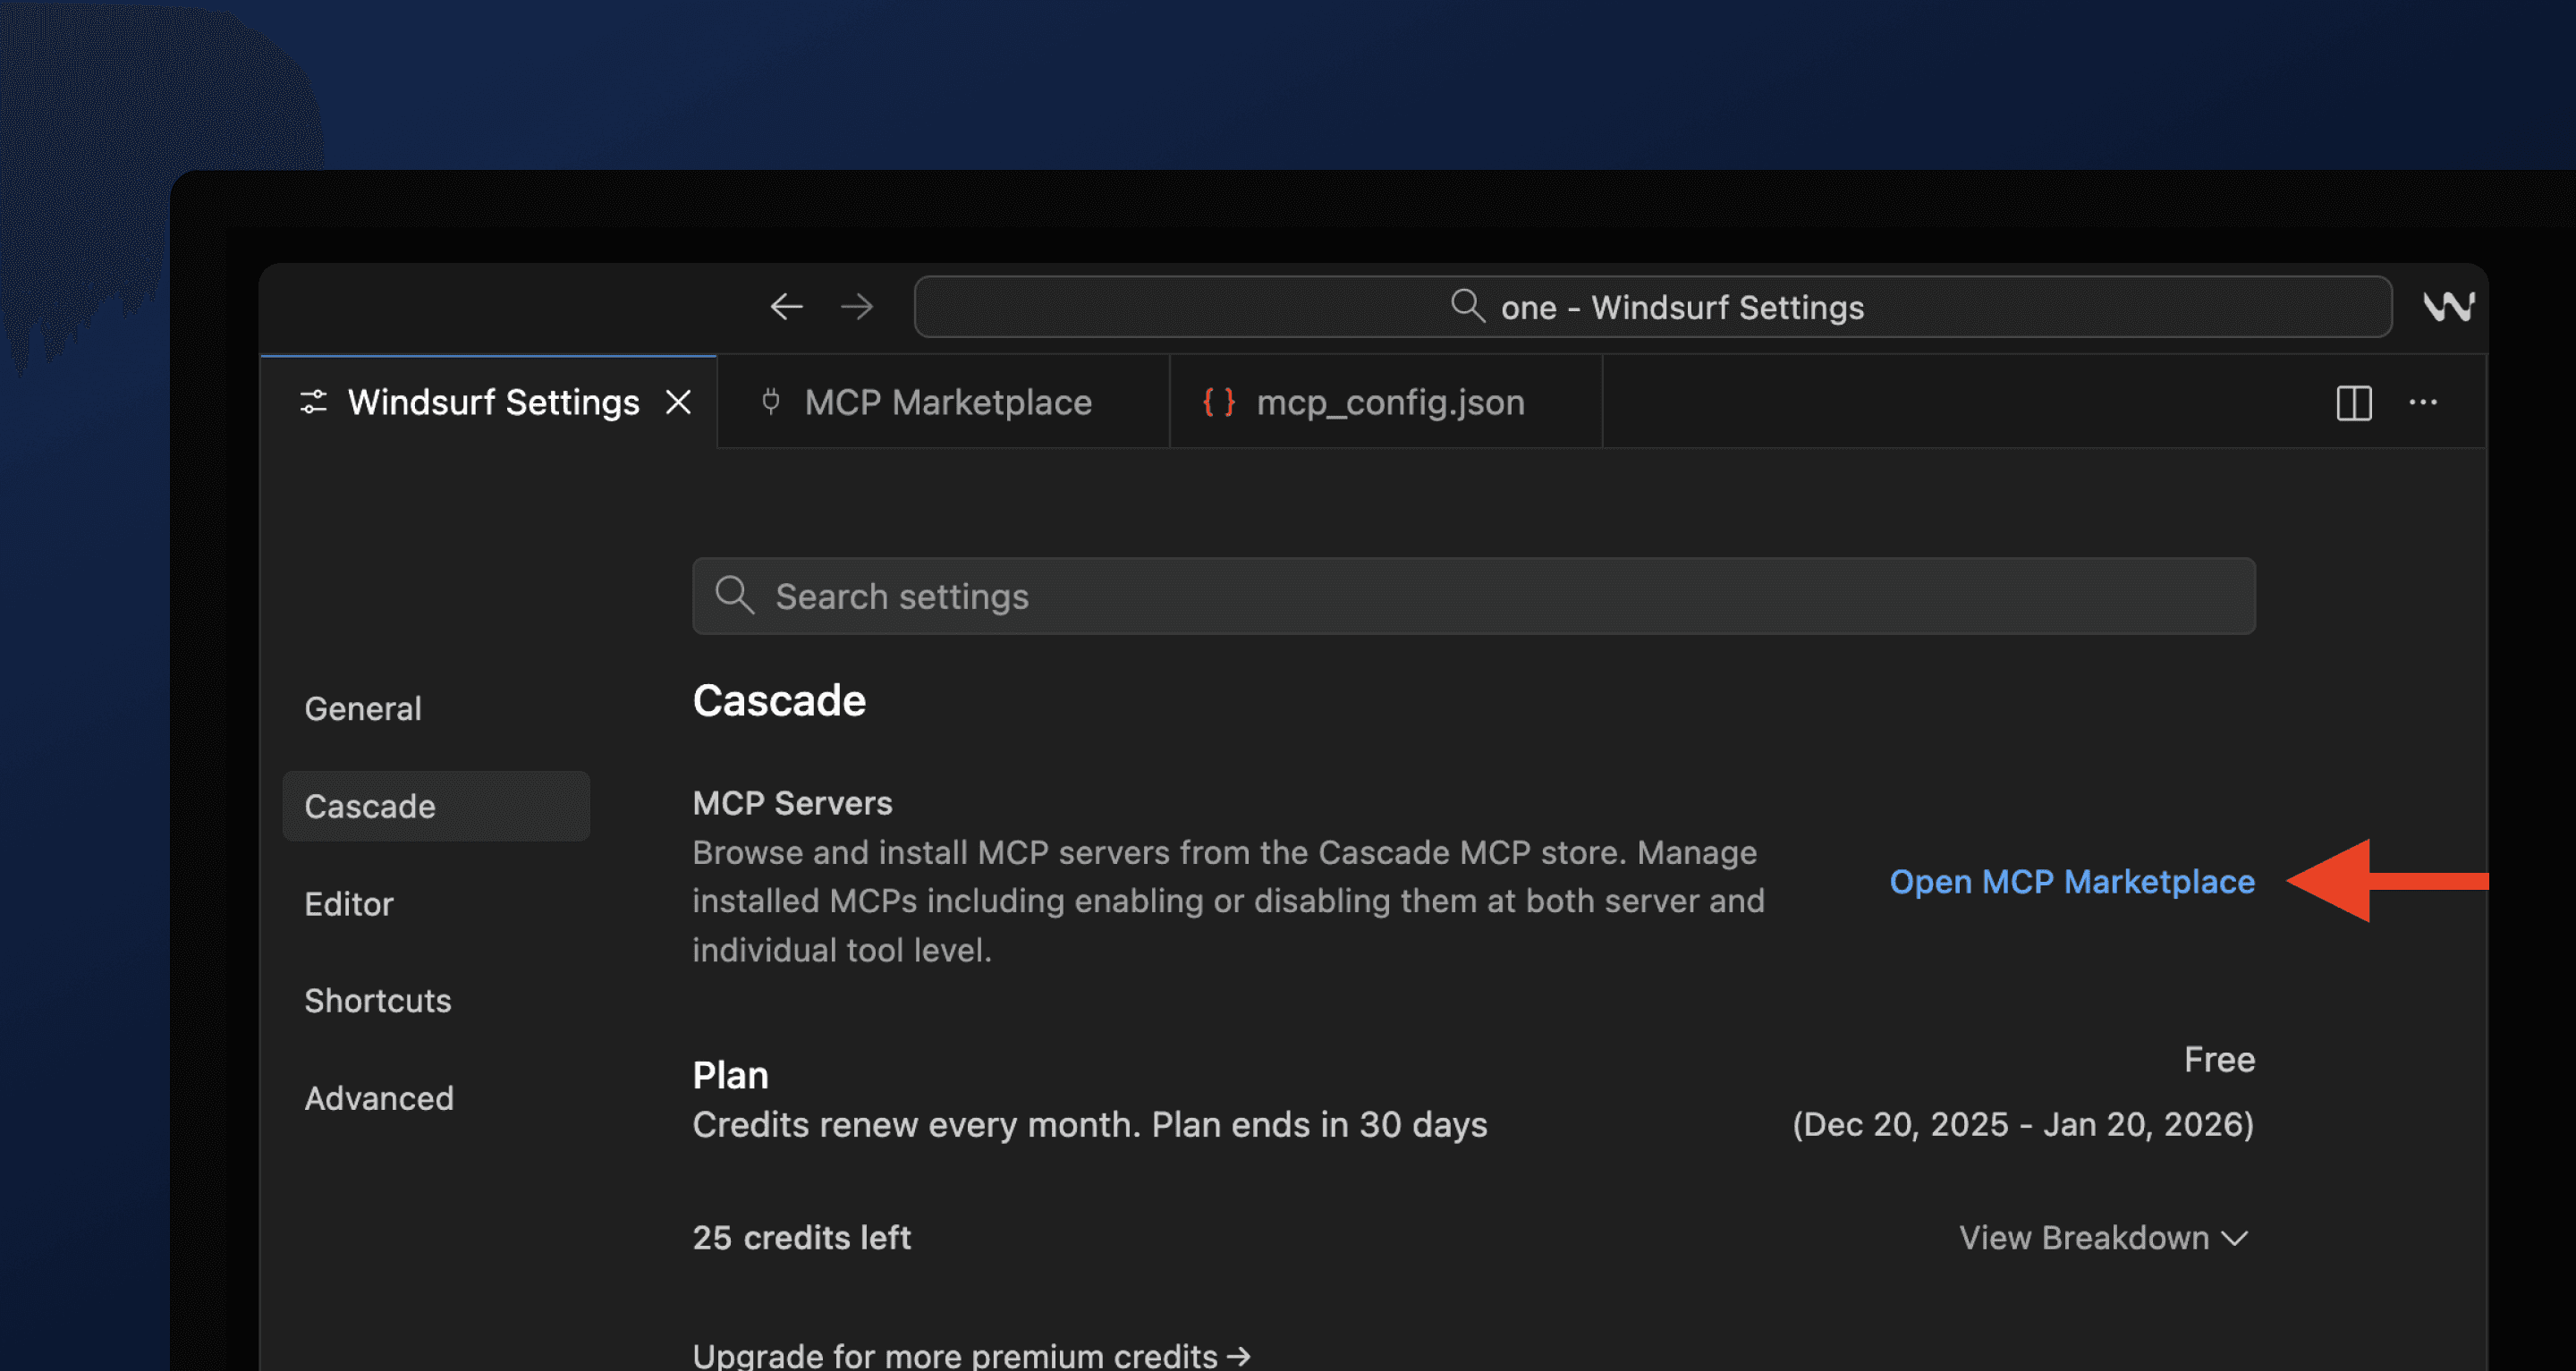Click the Open MCP Marketplace link

pyautogui.click(x=2072, y=882)
